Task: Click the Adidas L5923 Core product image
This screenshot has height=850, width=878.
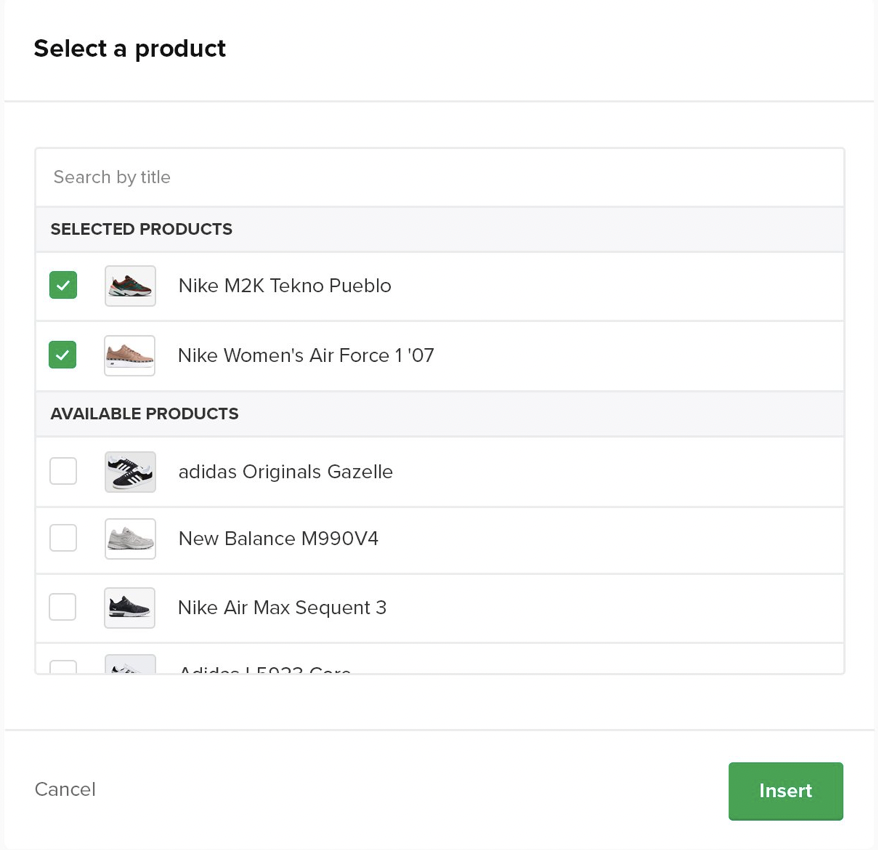Action: click(x=130, y=668)
